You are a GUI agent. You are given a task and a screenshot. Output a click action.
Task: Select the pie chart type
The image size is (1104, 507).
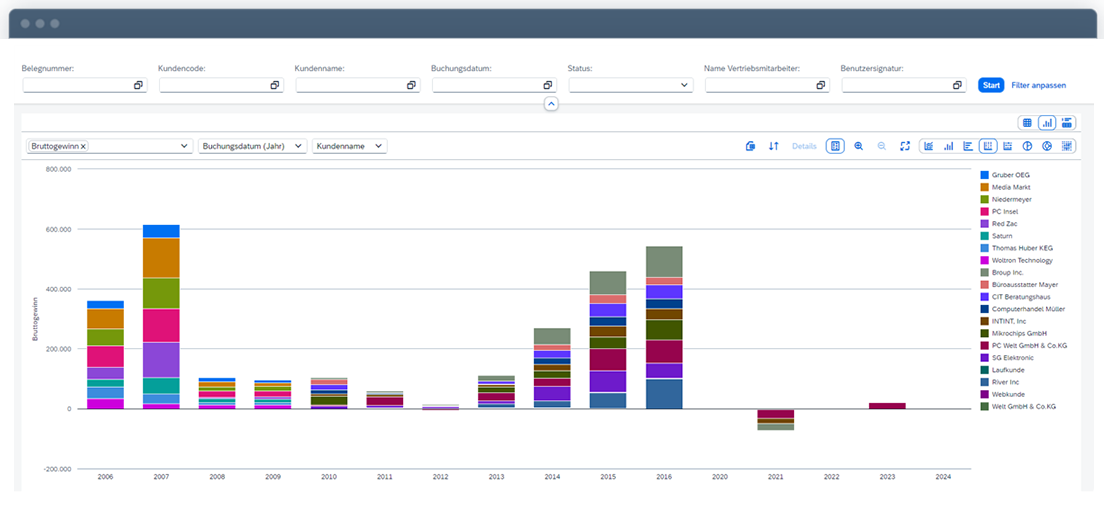1027,146
